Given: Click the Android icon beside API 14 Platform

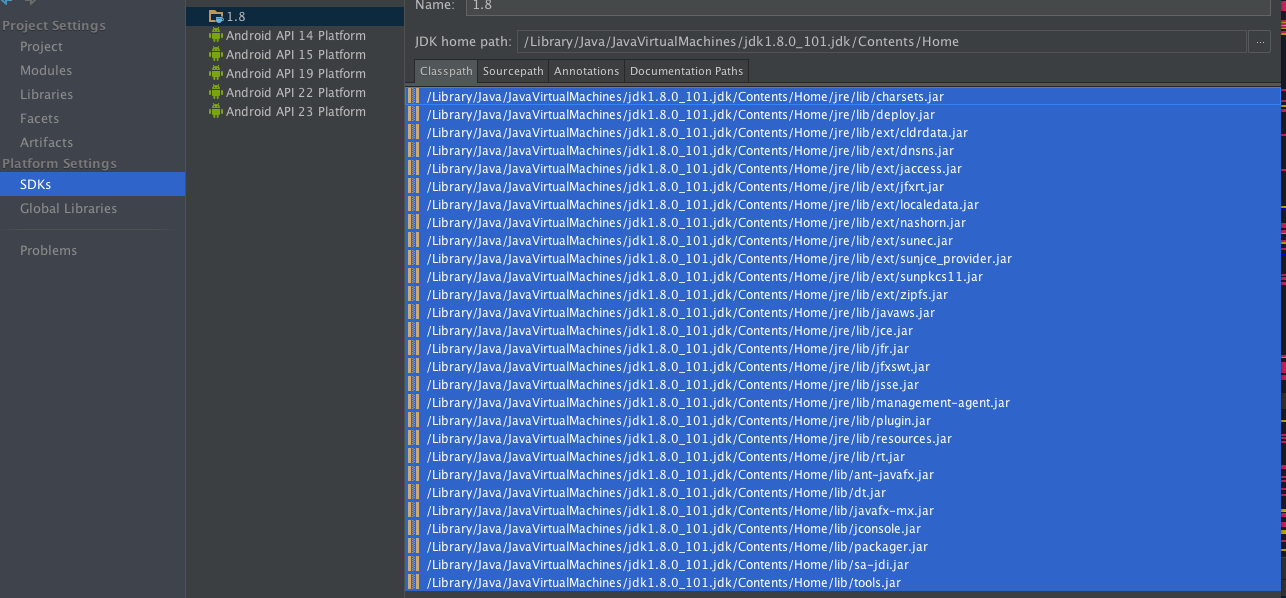Looking at the screenshot, I should 215,35.
